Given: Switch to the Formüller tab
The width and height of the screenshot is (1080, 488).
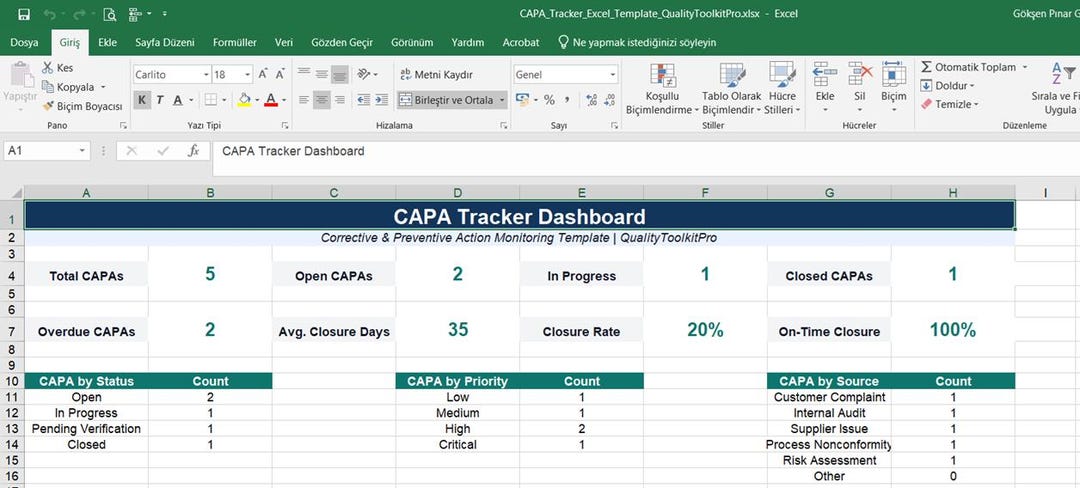Looking at the screenshot, I should (235, 42).
